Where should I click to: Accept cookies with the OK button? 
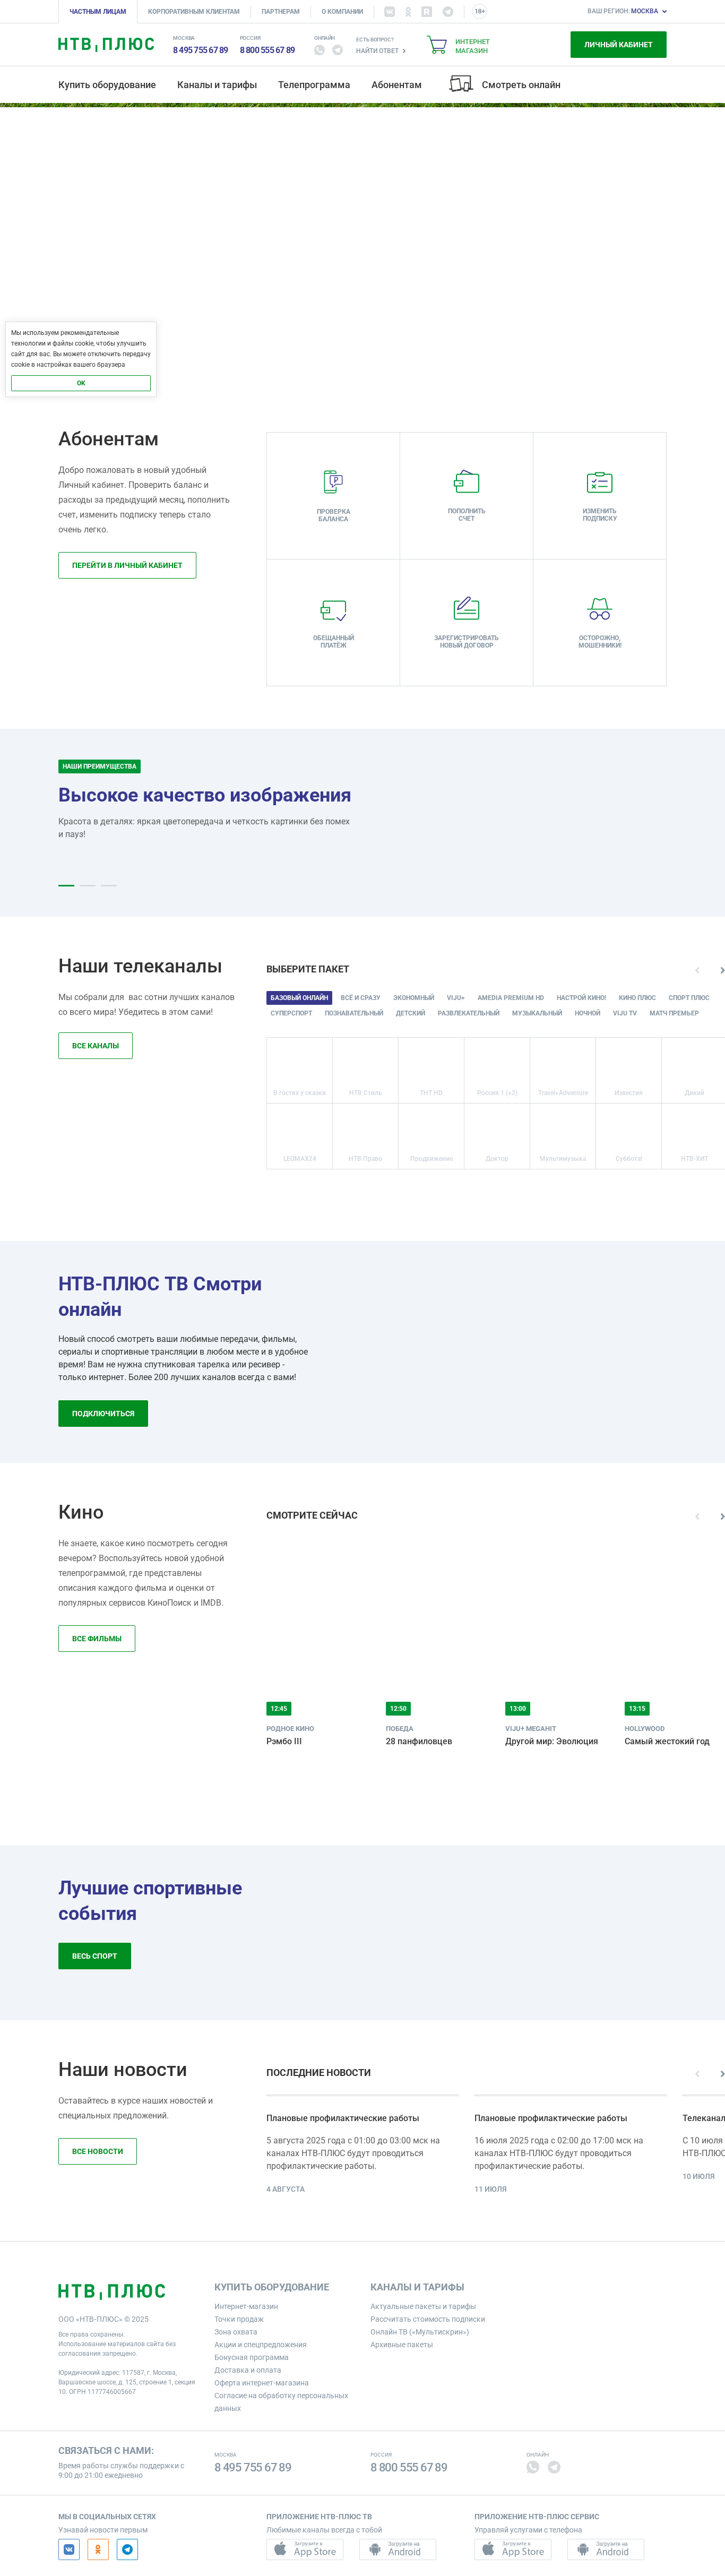click(81, 383)
